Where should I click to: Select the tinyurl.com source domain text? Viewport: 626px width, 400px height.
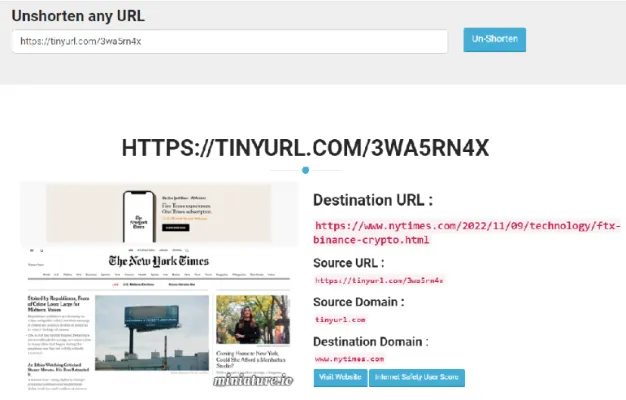click(340, 320)
